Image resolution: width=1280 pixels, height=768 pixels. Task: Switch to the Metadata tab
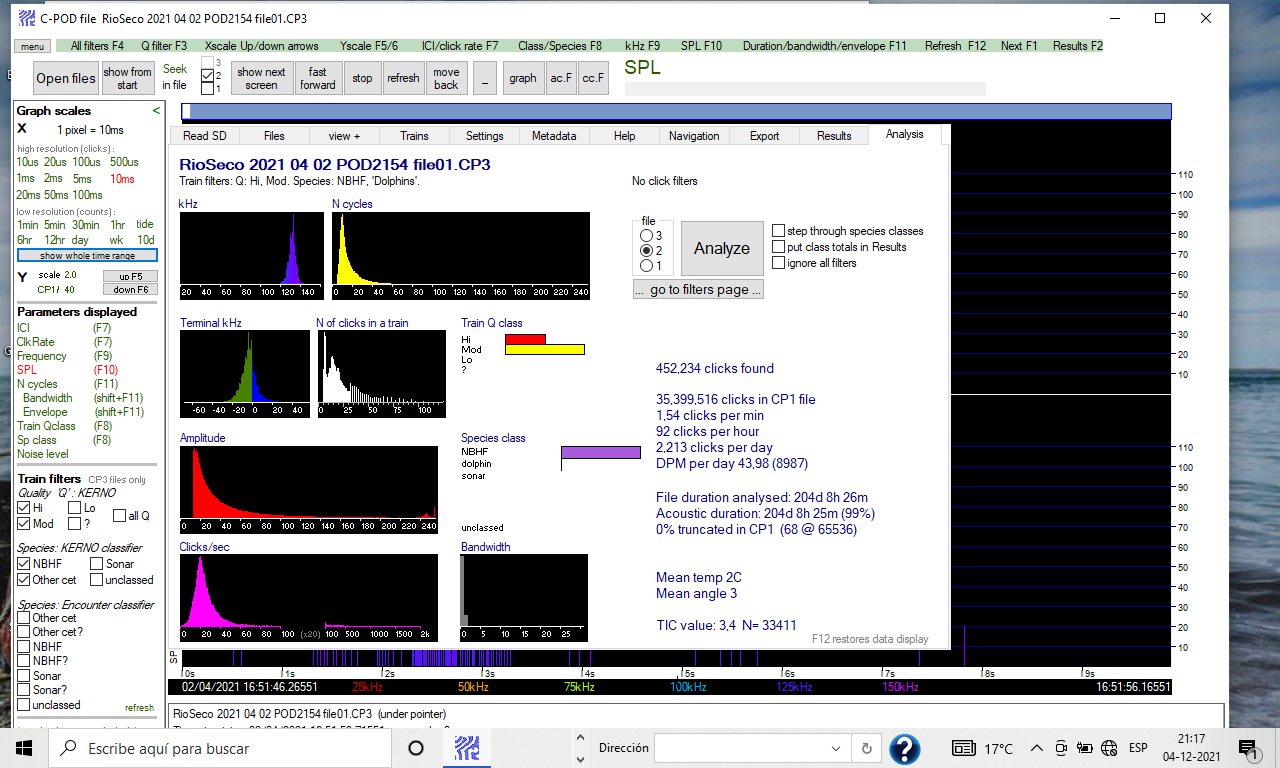(553, 136)
